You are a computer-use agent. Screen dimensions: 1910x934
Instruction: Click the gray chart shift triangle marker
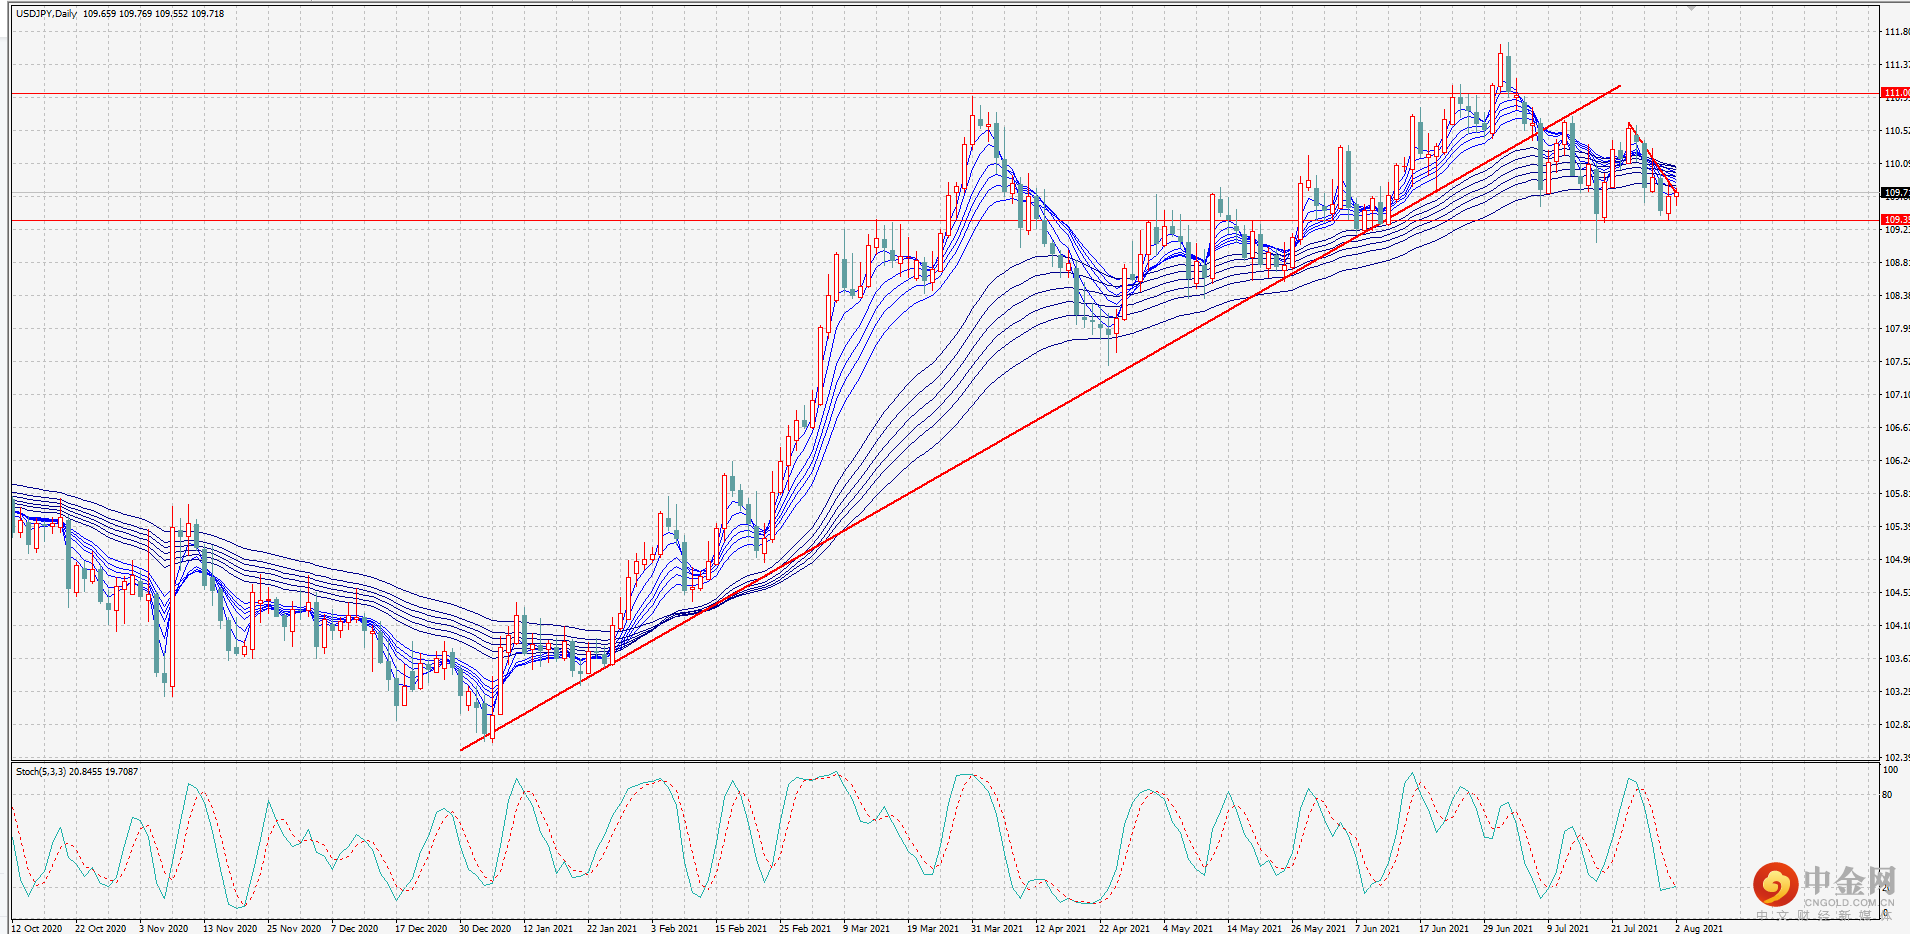point(1691,8)
